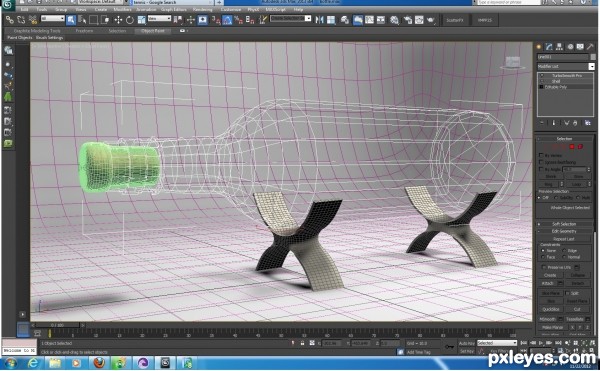
Task: Open key filter Selected dropdown
Action: pyautogui.click(x=497, y=343)
